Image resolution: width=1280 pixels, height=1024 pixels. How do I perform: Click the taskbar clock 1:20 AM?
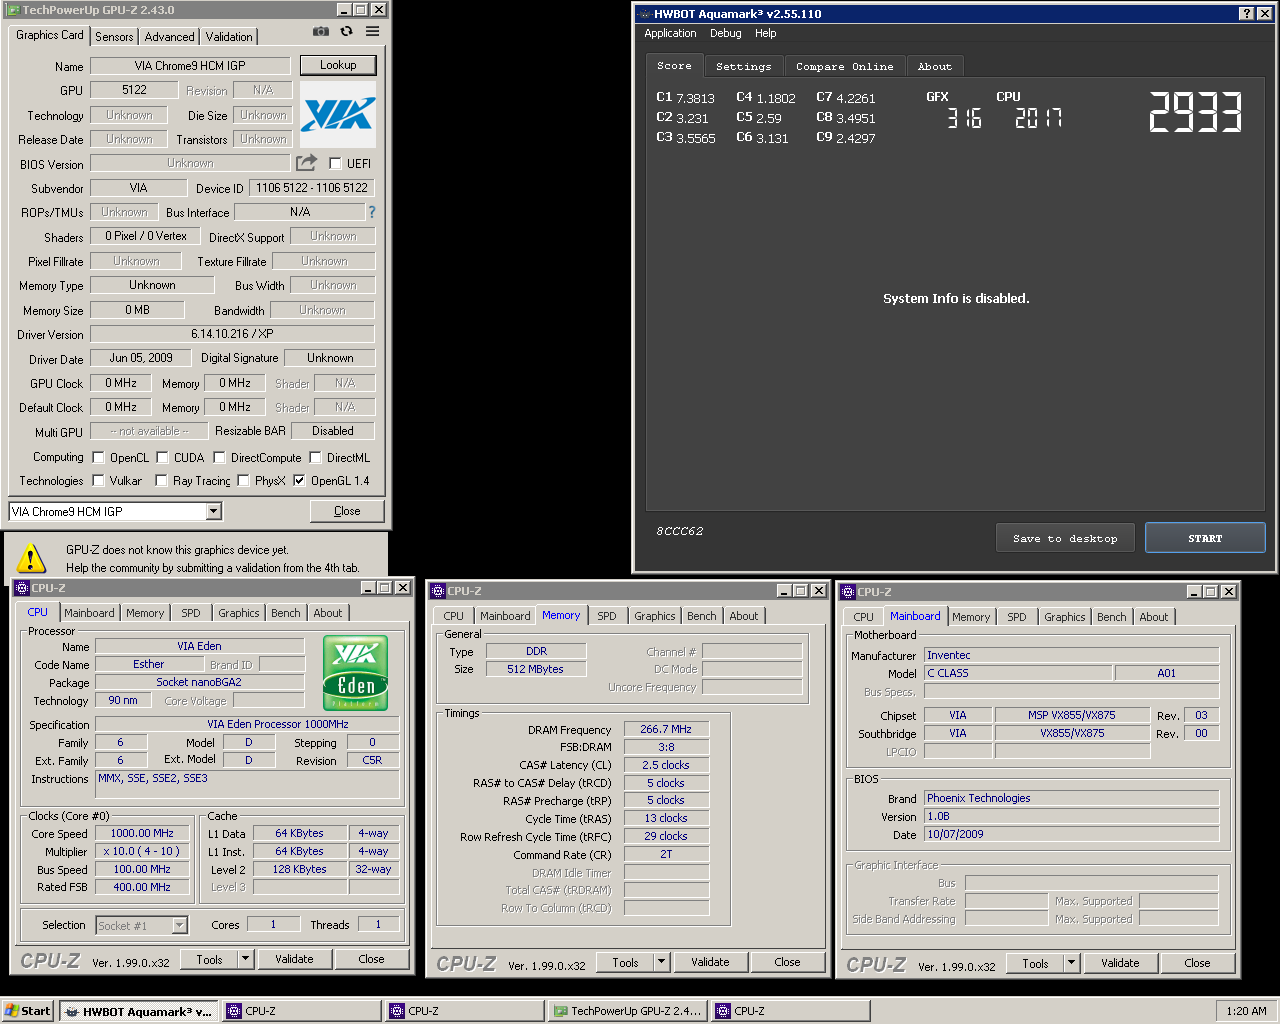pyautogui.click(x=1246, y=1011)
